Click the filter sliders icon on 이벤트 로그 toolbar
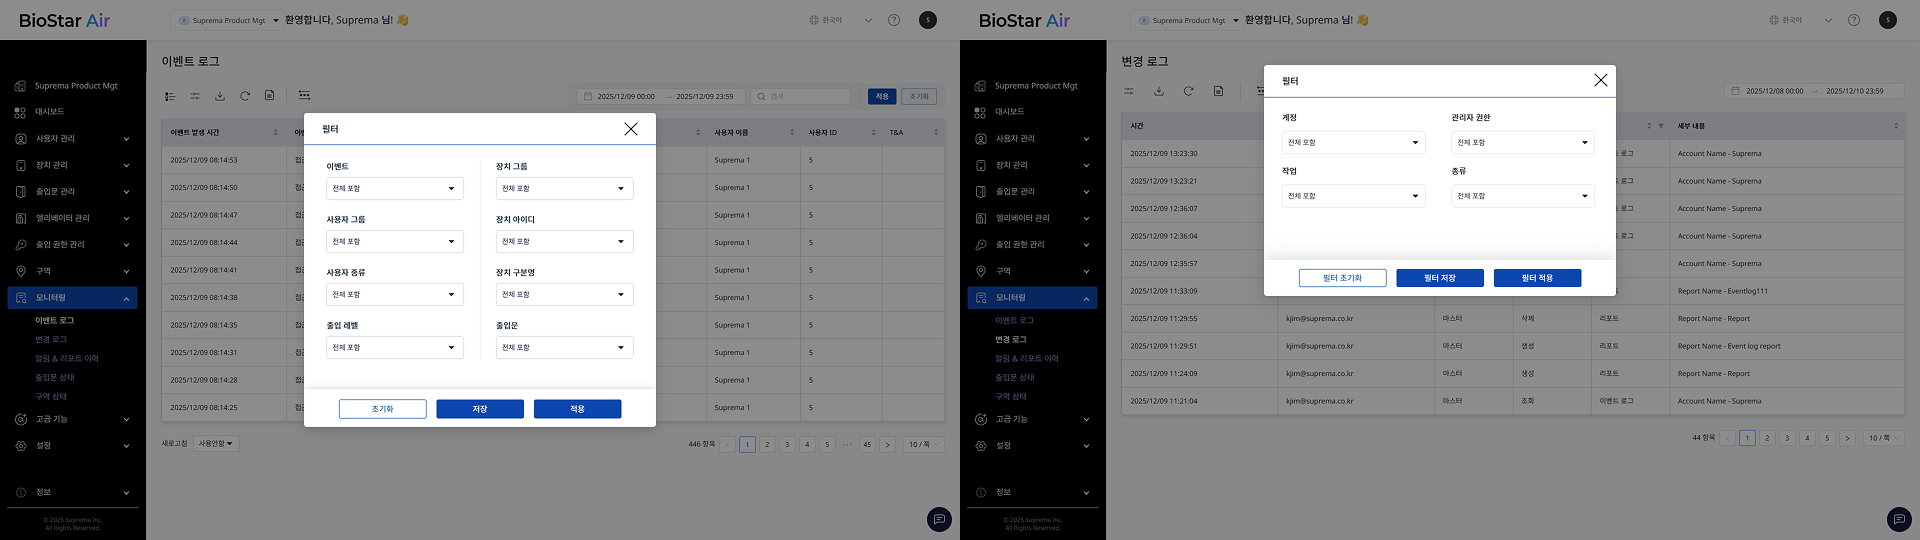1920x540 pixels. point(195,96)
